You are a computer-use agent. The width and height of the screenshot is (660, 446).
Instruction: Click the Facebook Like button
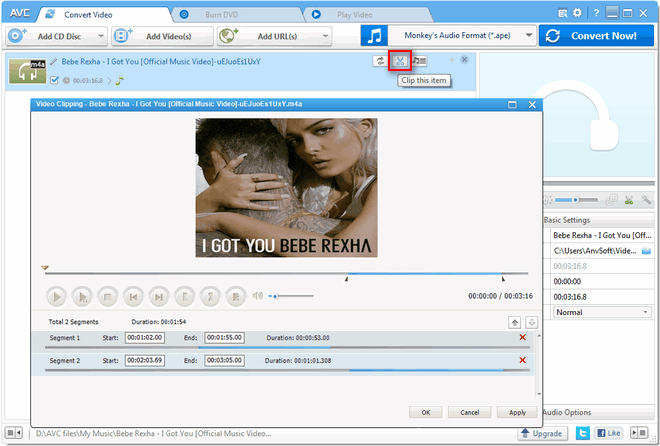[x=609, y=433]
